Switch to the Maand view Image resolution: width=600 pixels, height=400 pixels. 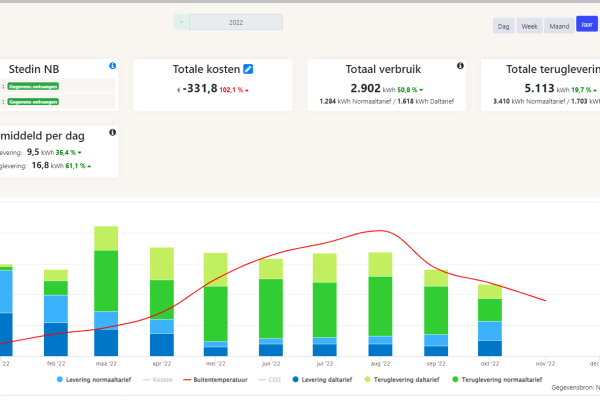(560, 26)
